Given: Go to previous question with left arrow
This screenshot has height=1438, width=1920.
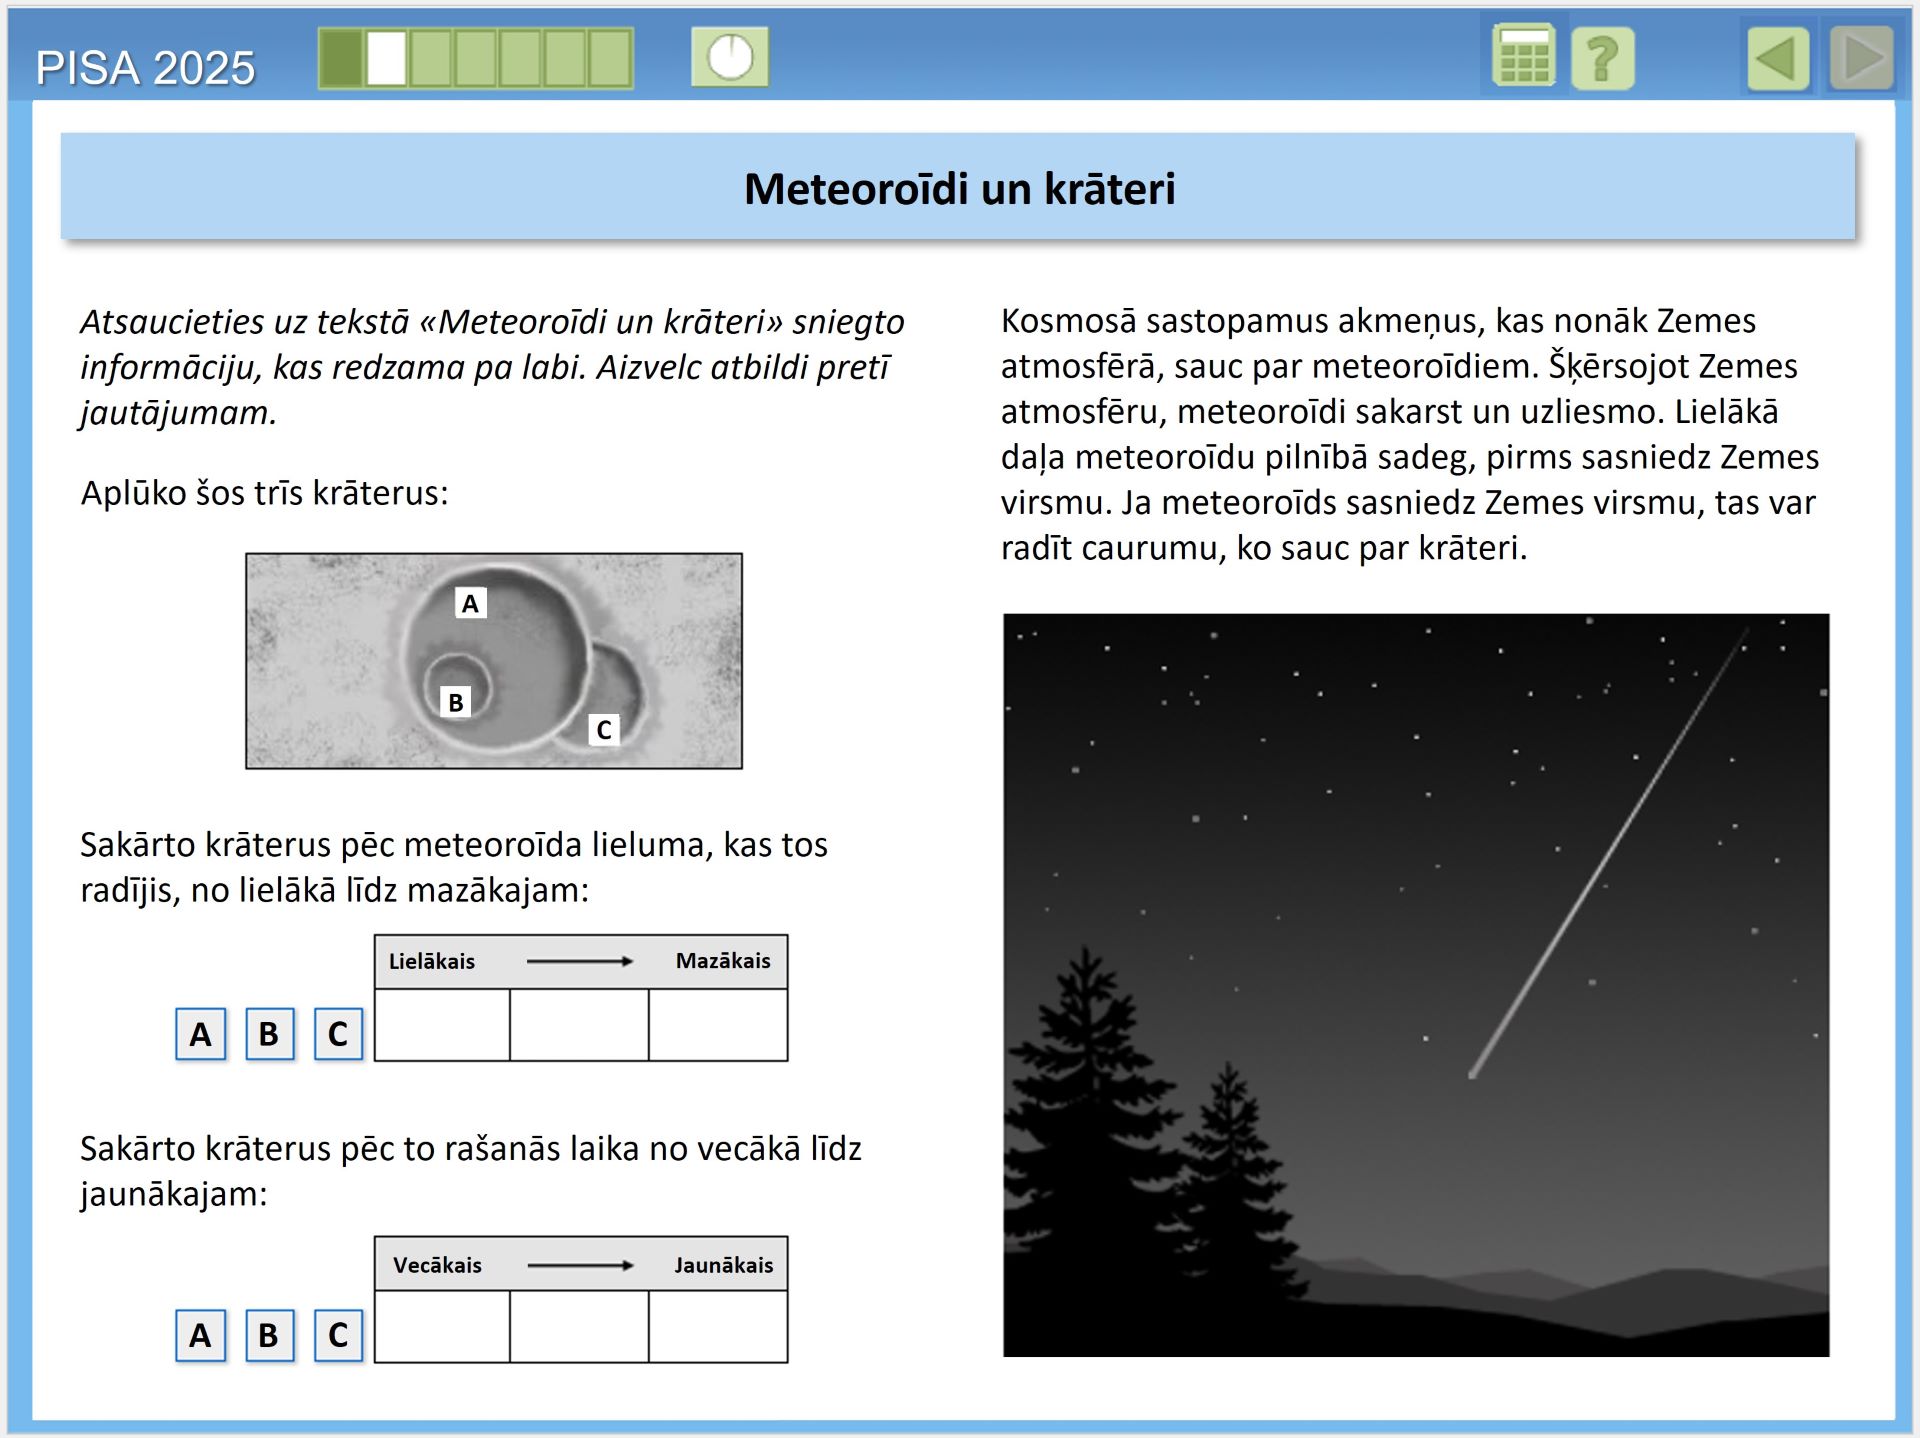Looking at the screenshot, I should [1778, 59].
